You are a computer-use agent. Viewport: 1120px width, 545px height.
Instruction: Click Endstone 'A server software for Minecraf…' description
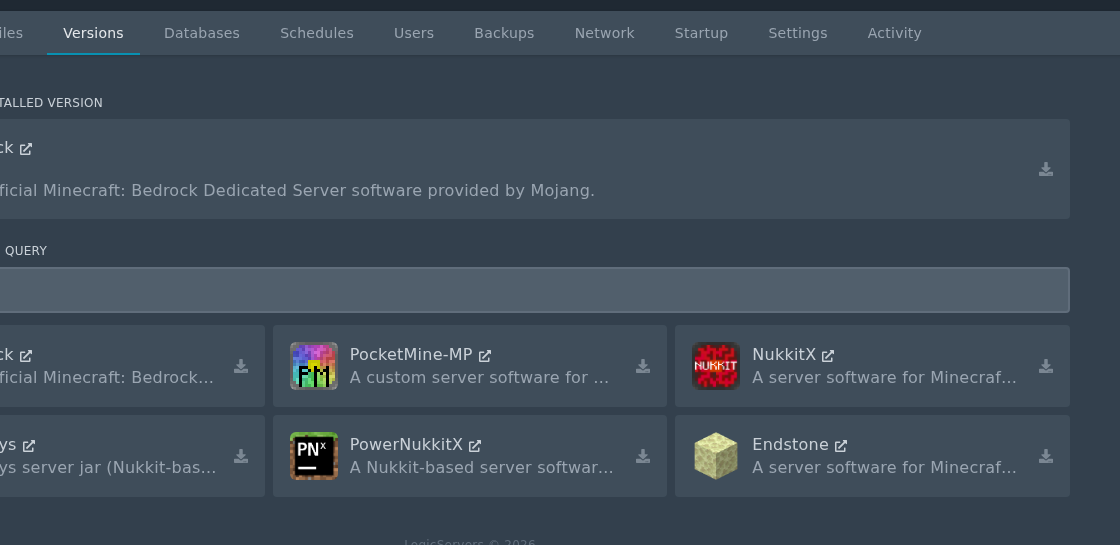point(884,467)
